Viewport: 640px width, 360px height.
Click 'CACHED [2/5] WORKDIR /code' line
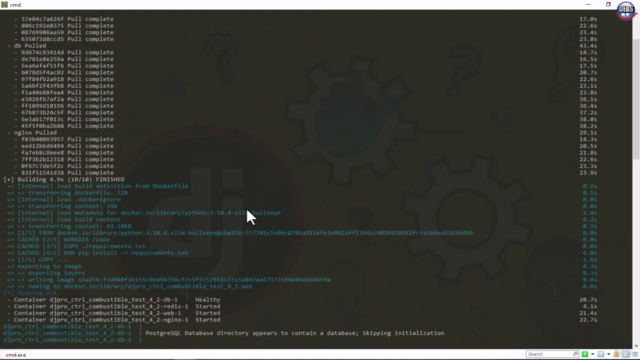(58, 240)
